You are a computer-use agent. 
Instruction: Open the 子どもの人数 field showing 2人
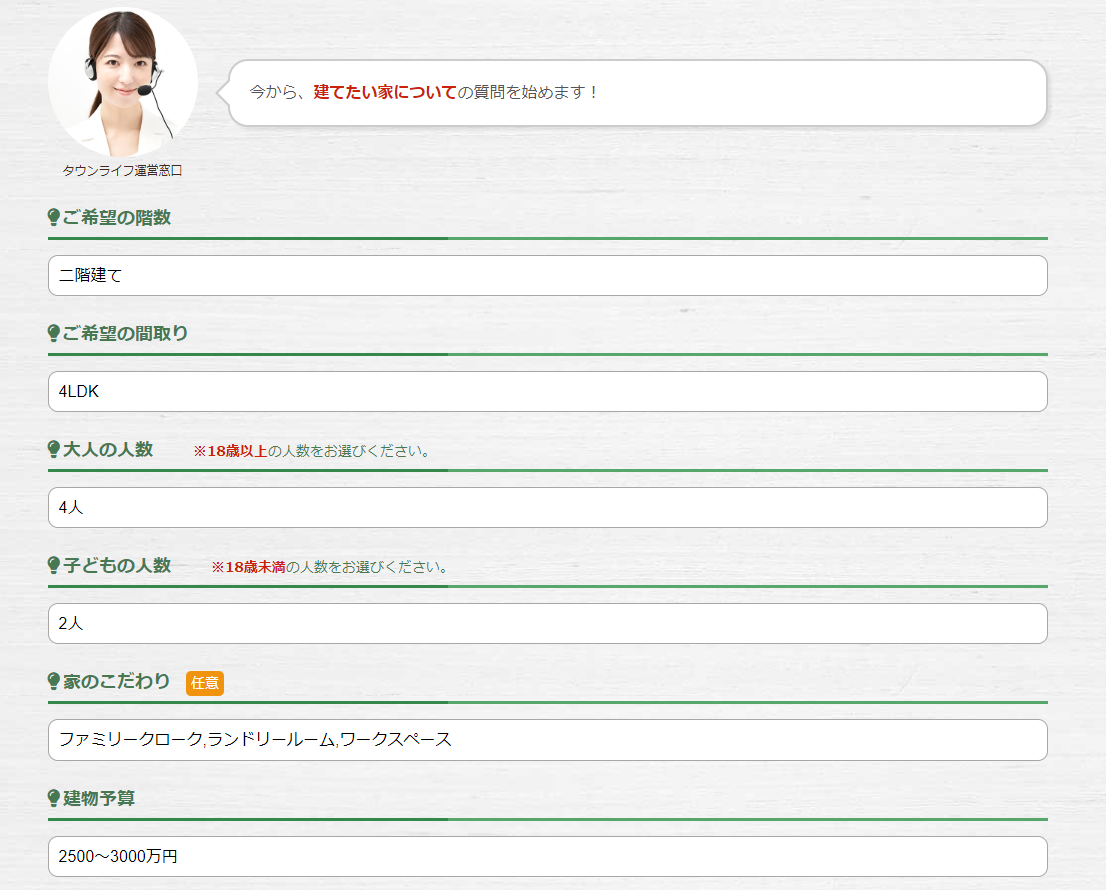click(547, 623)
